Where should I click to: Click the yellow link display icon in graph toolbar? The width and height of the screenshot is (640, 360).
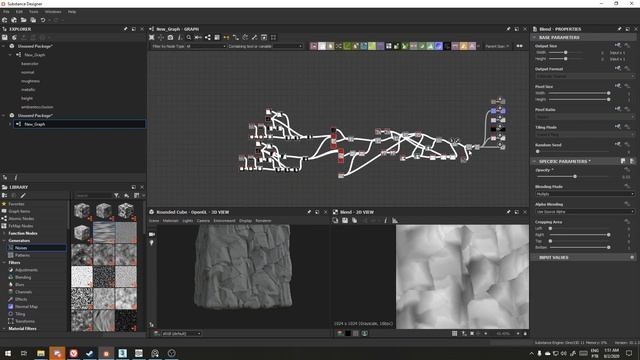[226, 38]
